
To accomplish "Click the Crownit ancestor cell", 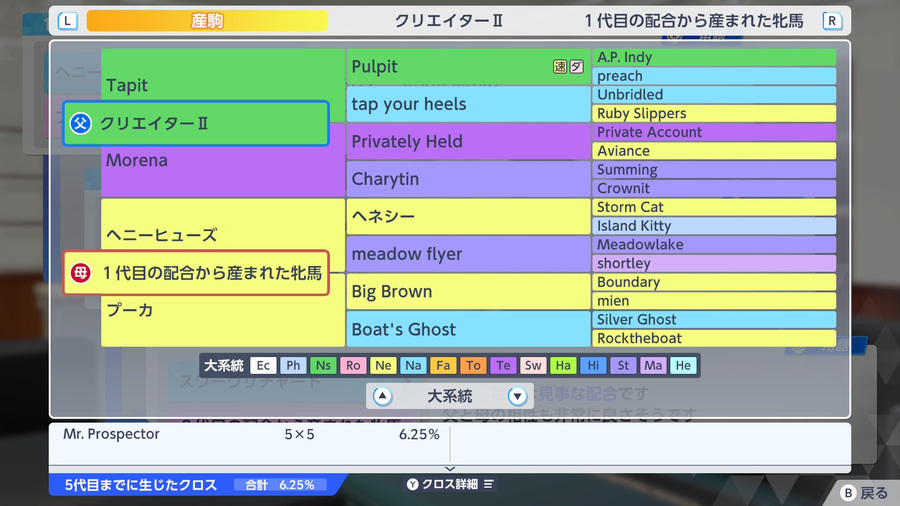I will coord(714,188).
